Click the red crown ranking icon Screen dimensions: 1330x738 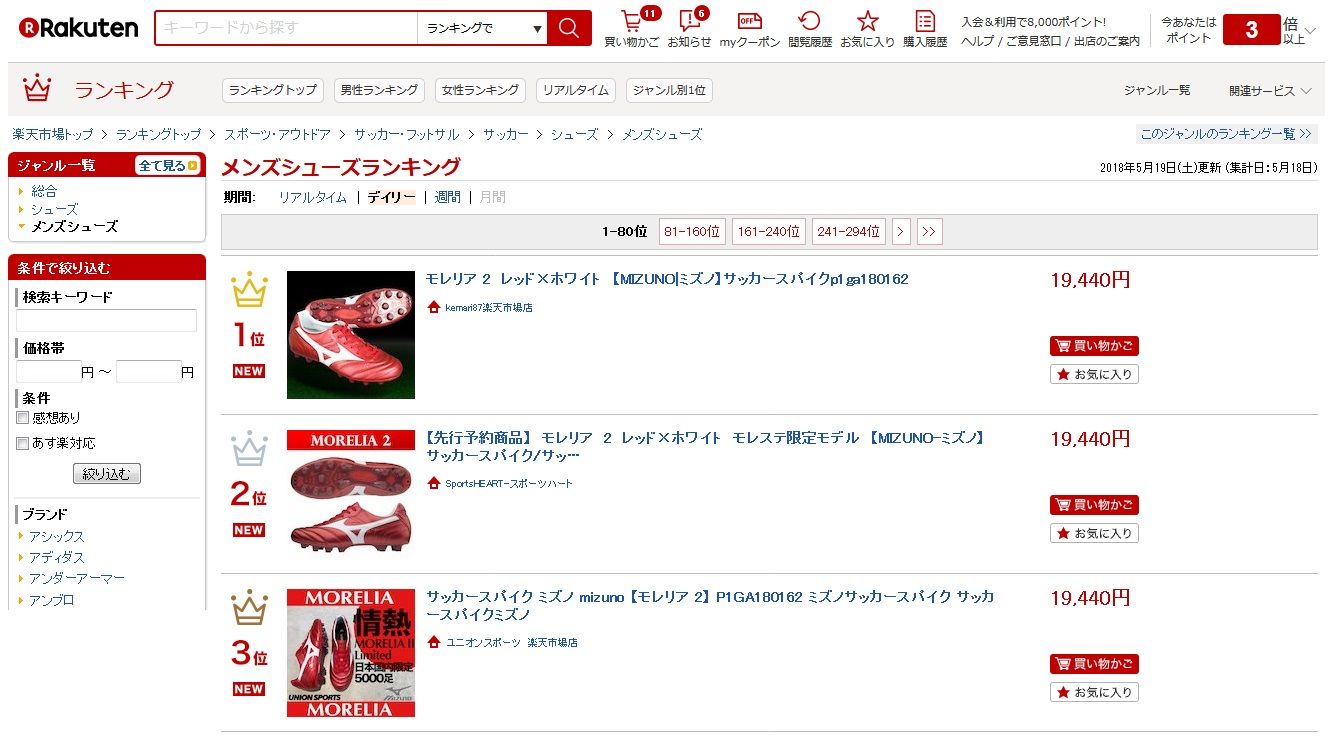tap(37, 88)
